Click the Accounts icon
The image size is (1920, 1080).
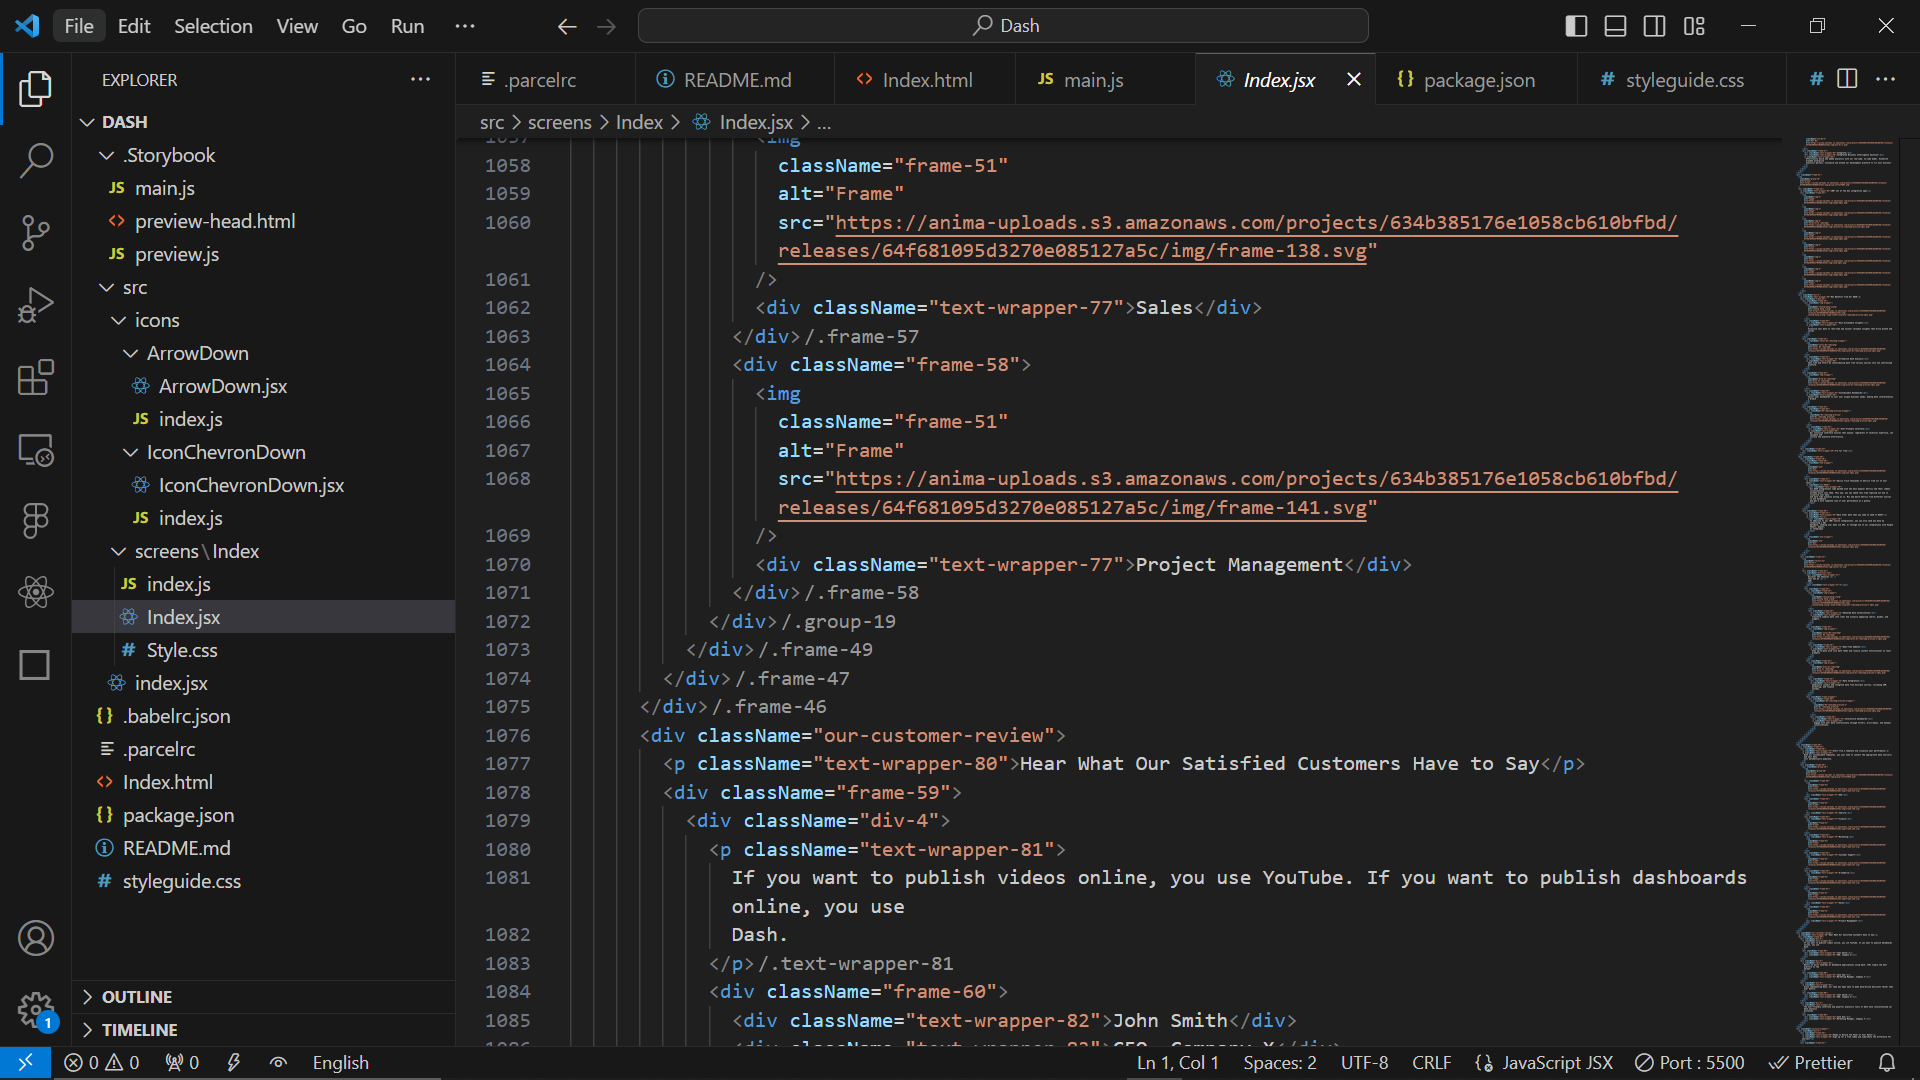point(36,938)
